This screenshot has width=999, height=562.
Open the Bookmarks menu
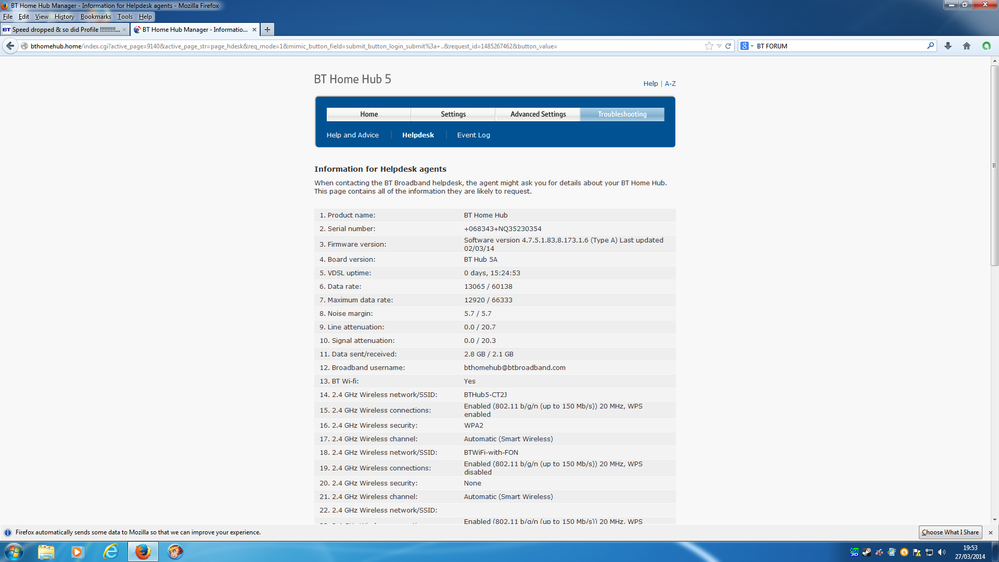(96, 17)
